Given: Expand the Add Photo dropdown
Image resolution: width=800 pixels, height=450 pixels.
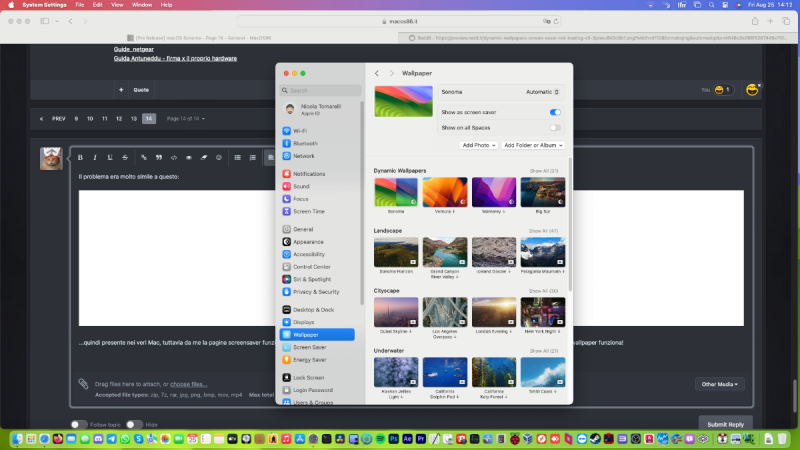Looking at the screenshot, I should [x=479, y=145].
